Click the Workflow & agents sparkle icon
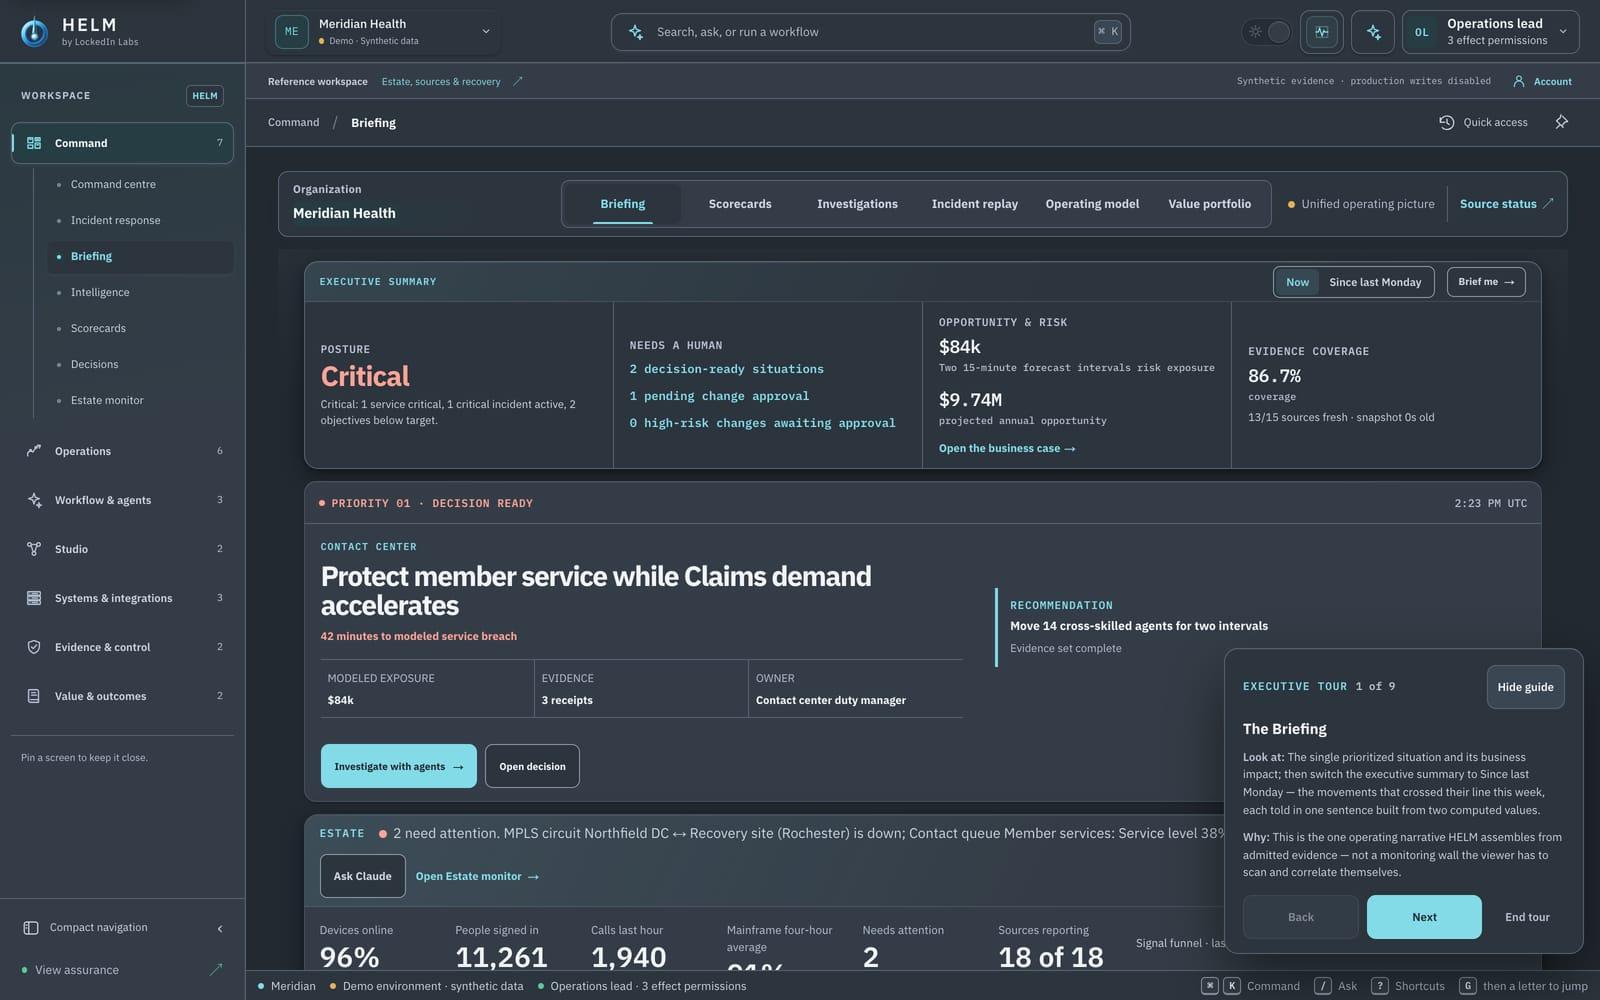This screenshot has width=1600, height=1000. (34, 500)
